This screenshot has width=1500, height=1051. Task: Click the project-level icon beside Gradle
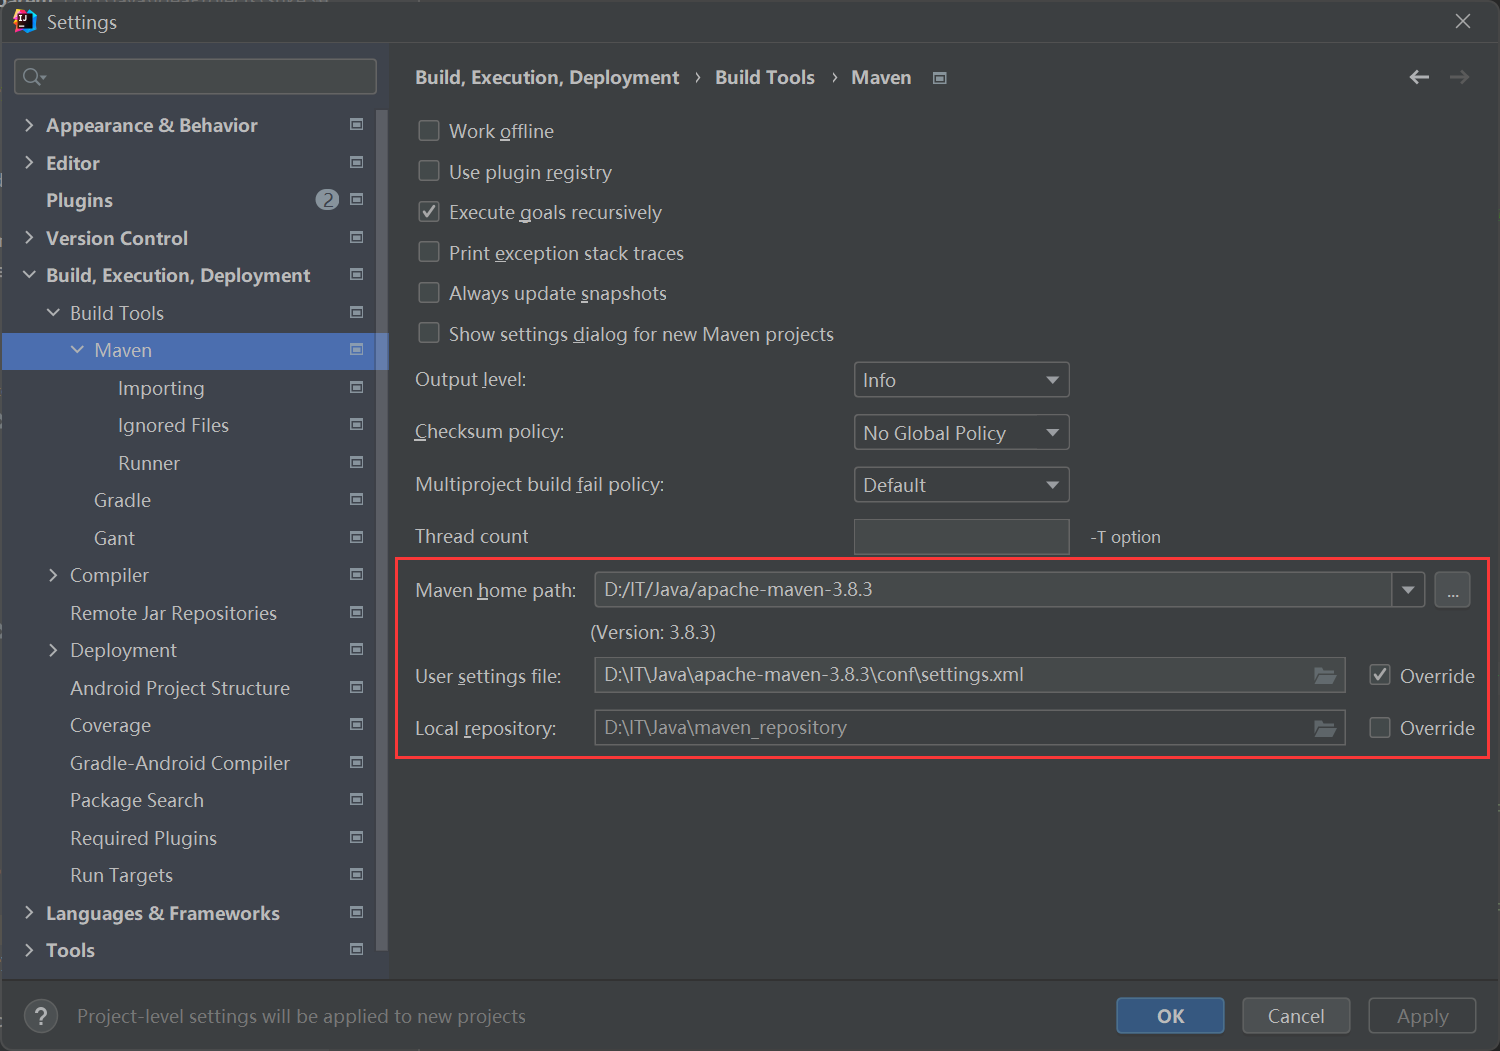tap(356, 499)
